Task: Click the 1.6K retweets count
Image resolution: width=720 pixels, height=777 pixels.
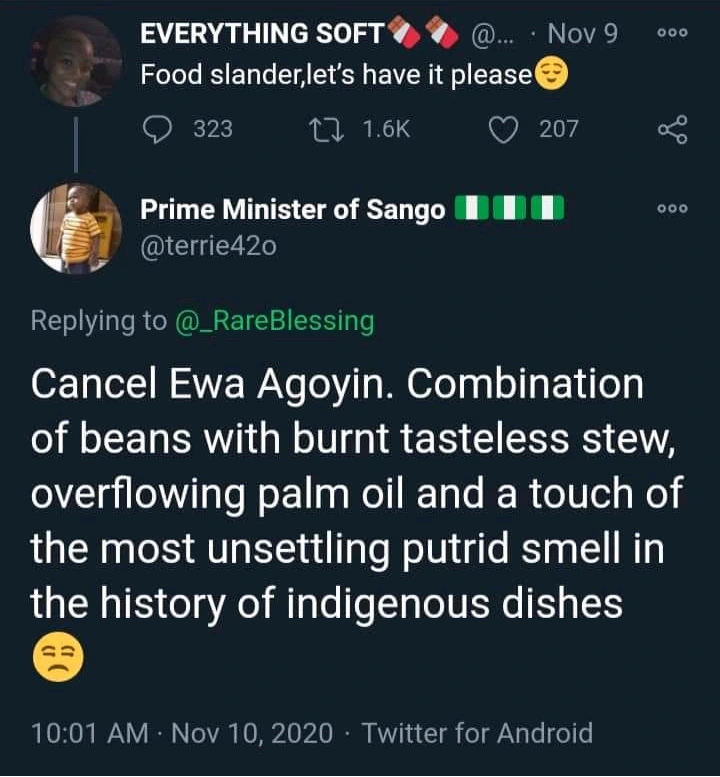Action: [383, 129]
